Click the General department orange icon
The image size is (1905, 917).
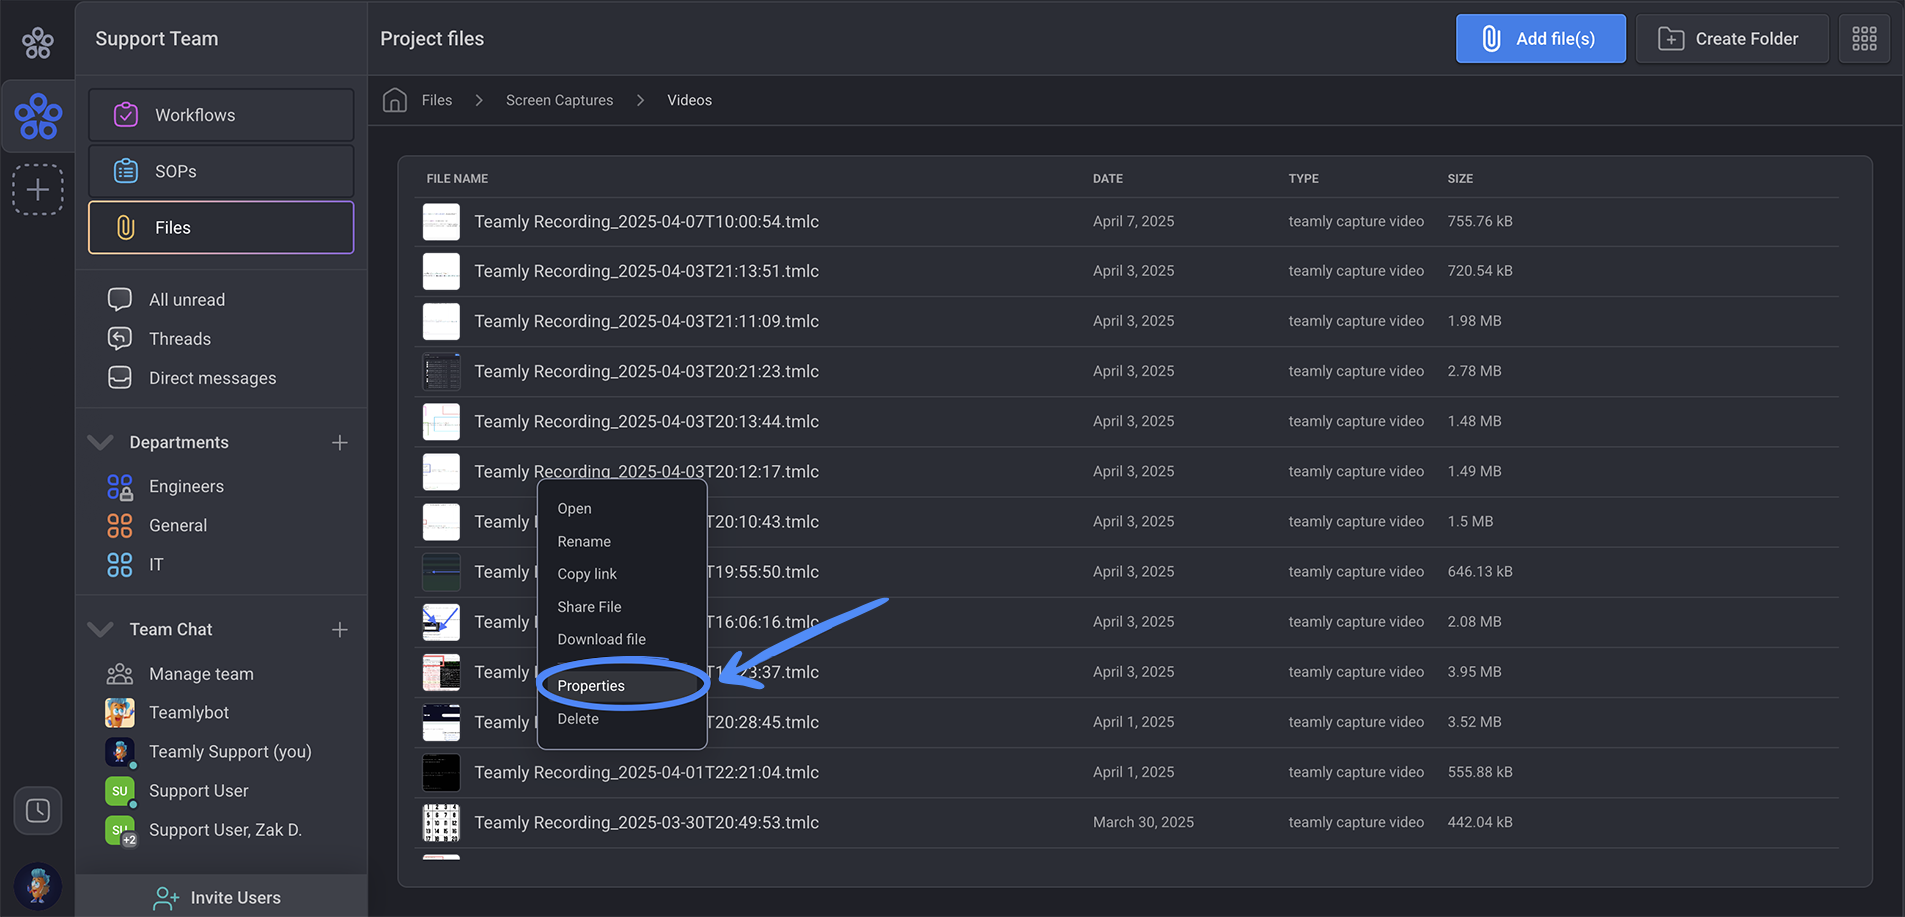pos(119,525)
